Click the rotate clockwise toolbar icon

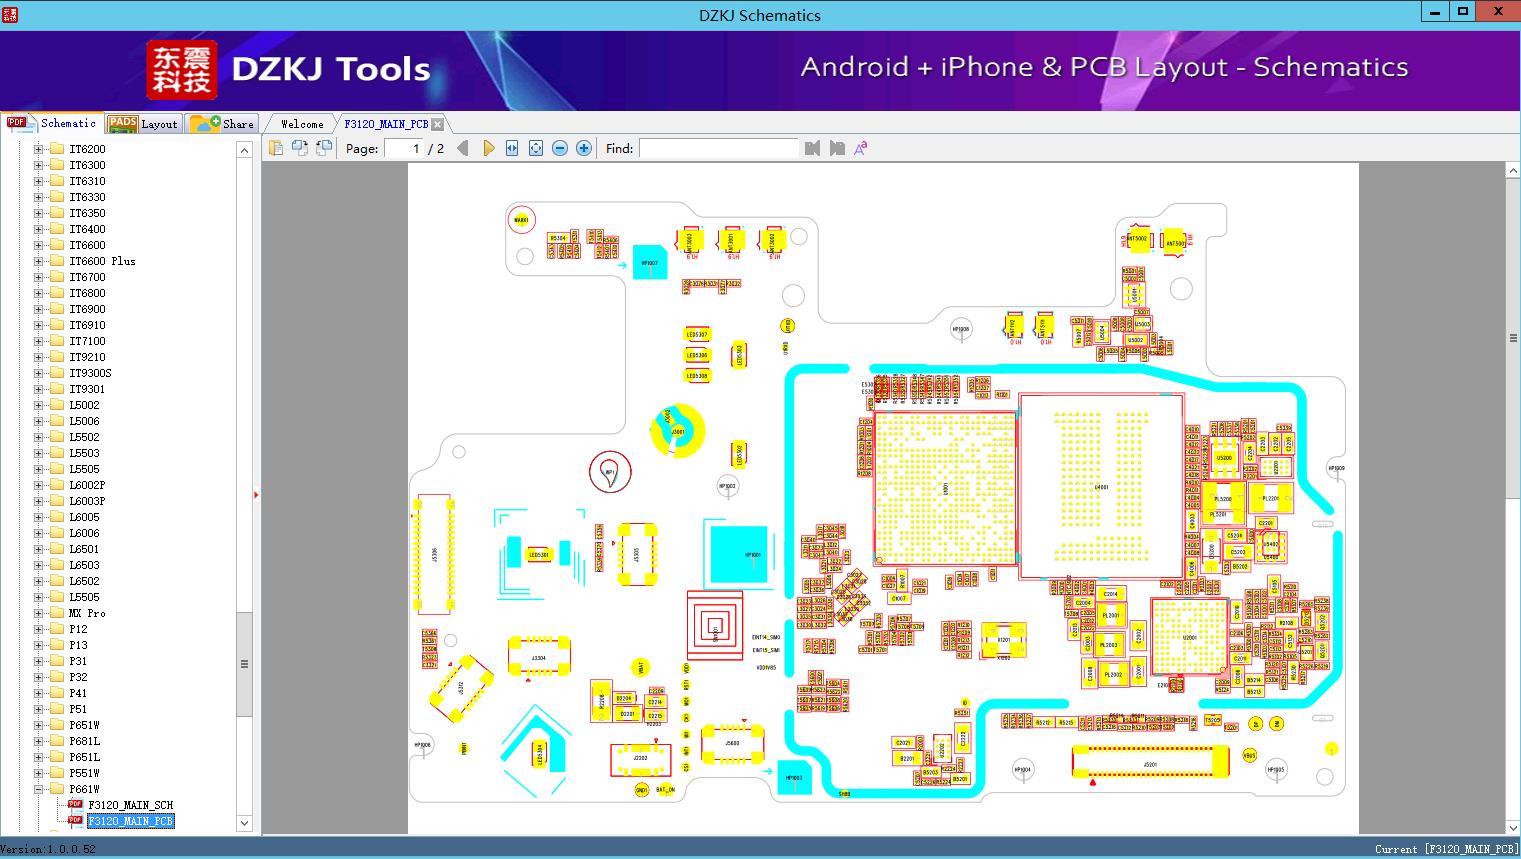coord(323,148)
